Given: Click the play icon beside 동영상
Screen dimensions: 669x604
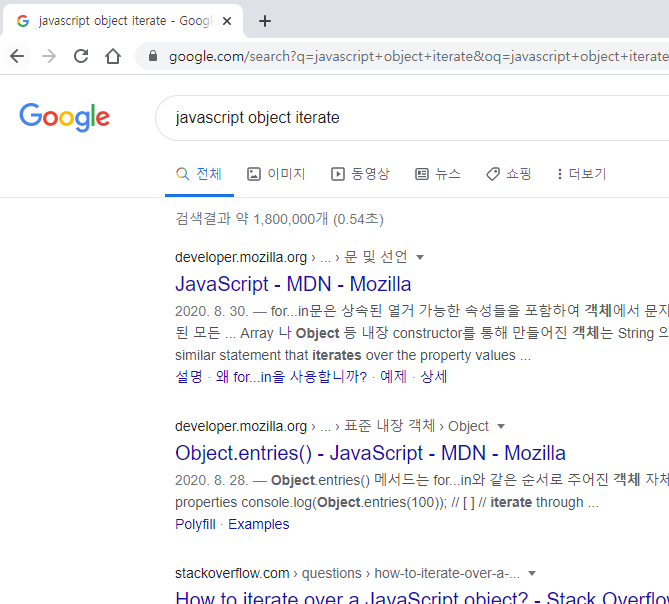Looking at the screenshot, I should pos(337,174).
